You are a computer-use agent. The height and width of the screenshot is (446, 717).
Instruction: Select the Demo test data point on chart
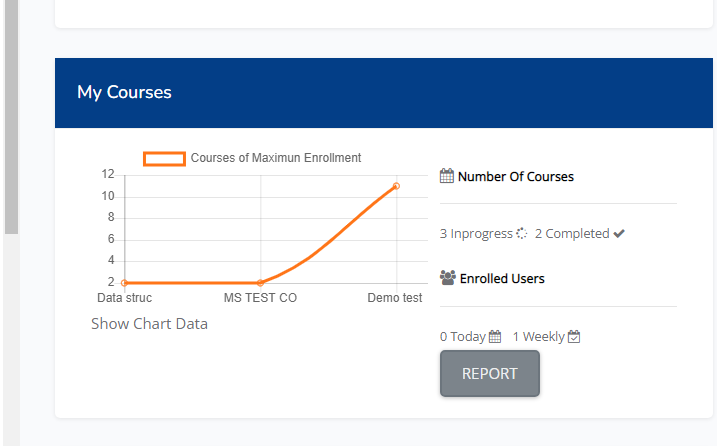pos(396,186)
